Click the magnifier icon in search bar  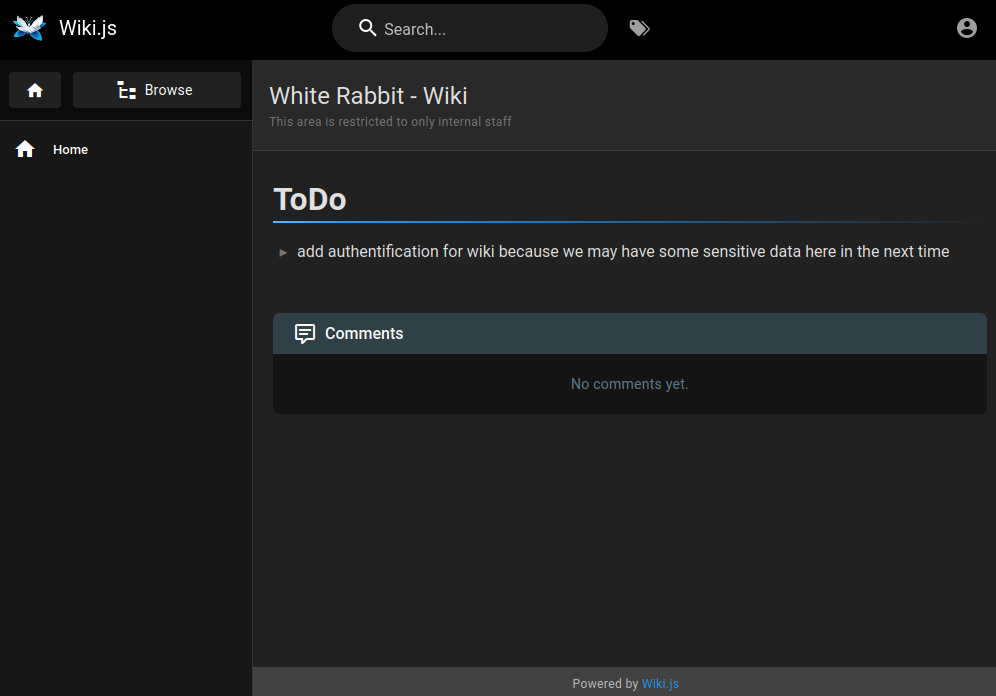[368, 28]
